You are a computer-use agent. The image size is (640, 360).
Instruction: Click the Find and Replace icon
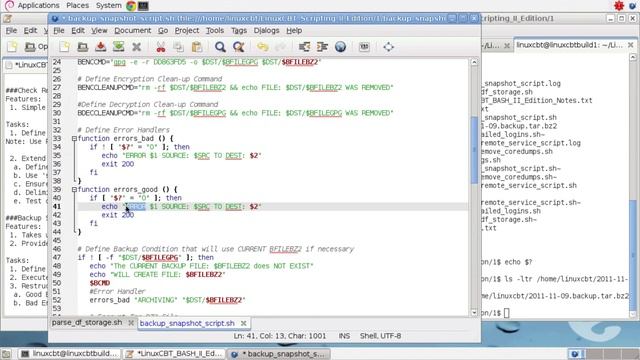click(238, 47)
